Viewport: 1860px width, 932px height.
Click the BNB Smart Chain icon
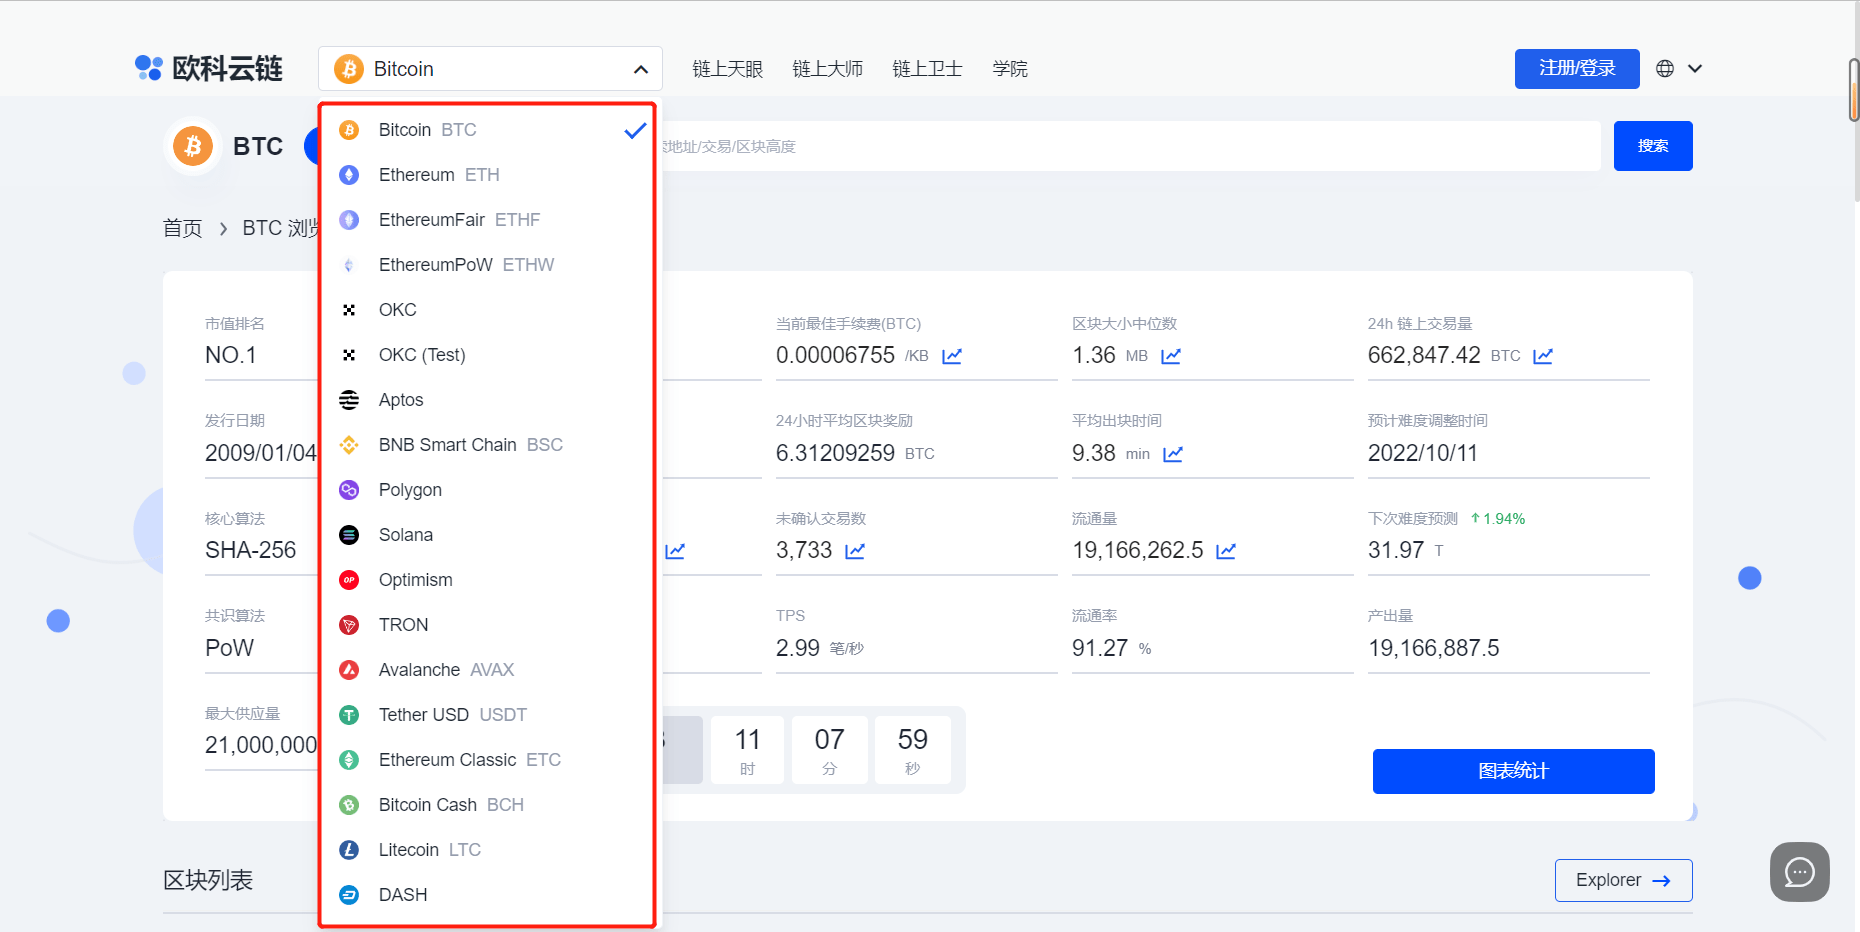pos(349,445)
